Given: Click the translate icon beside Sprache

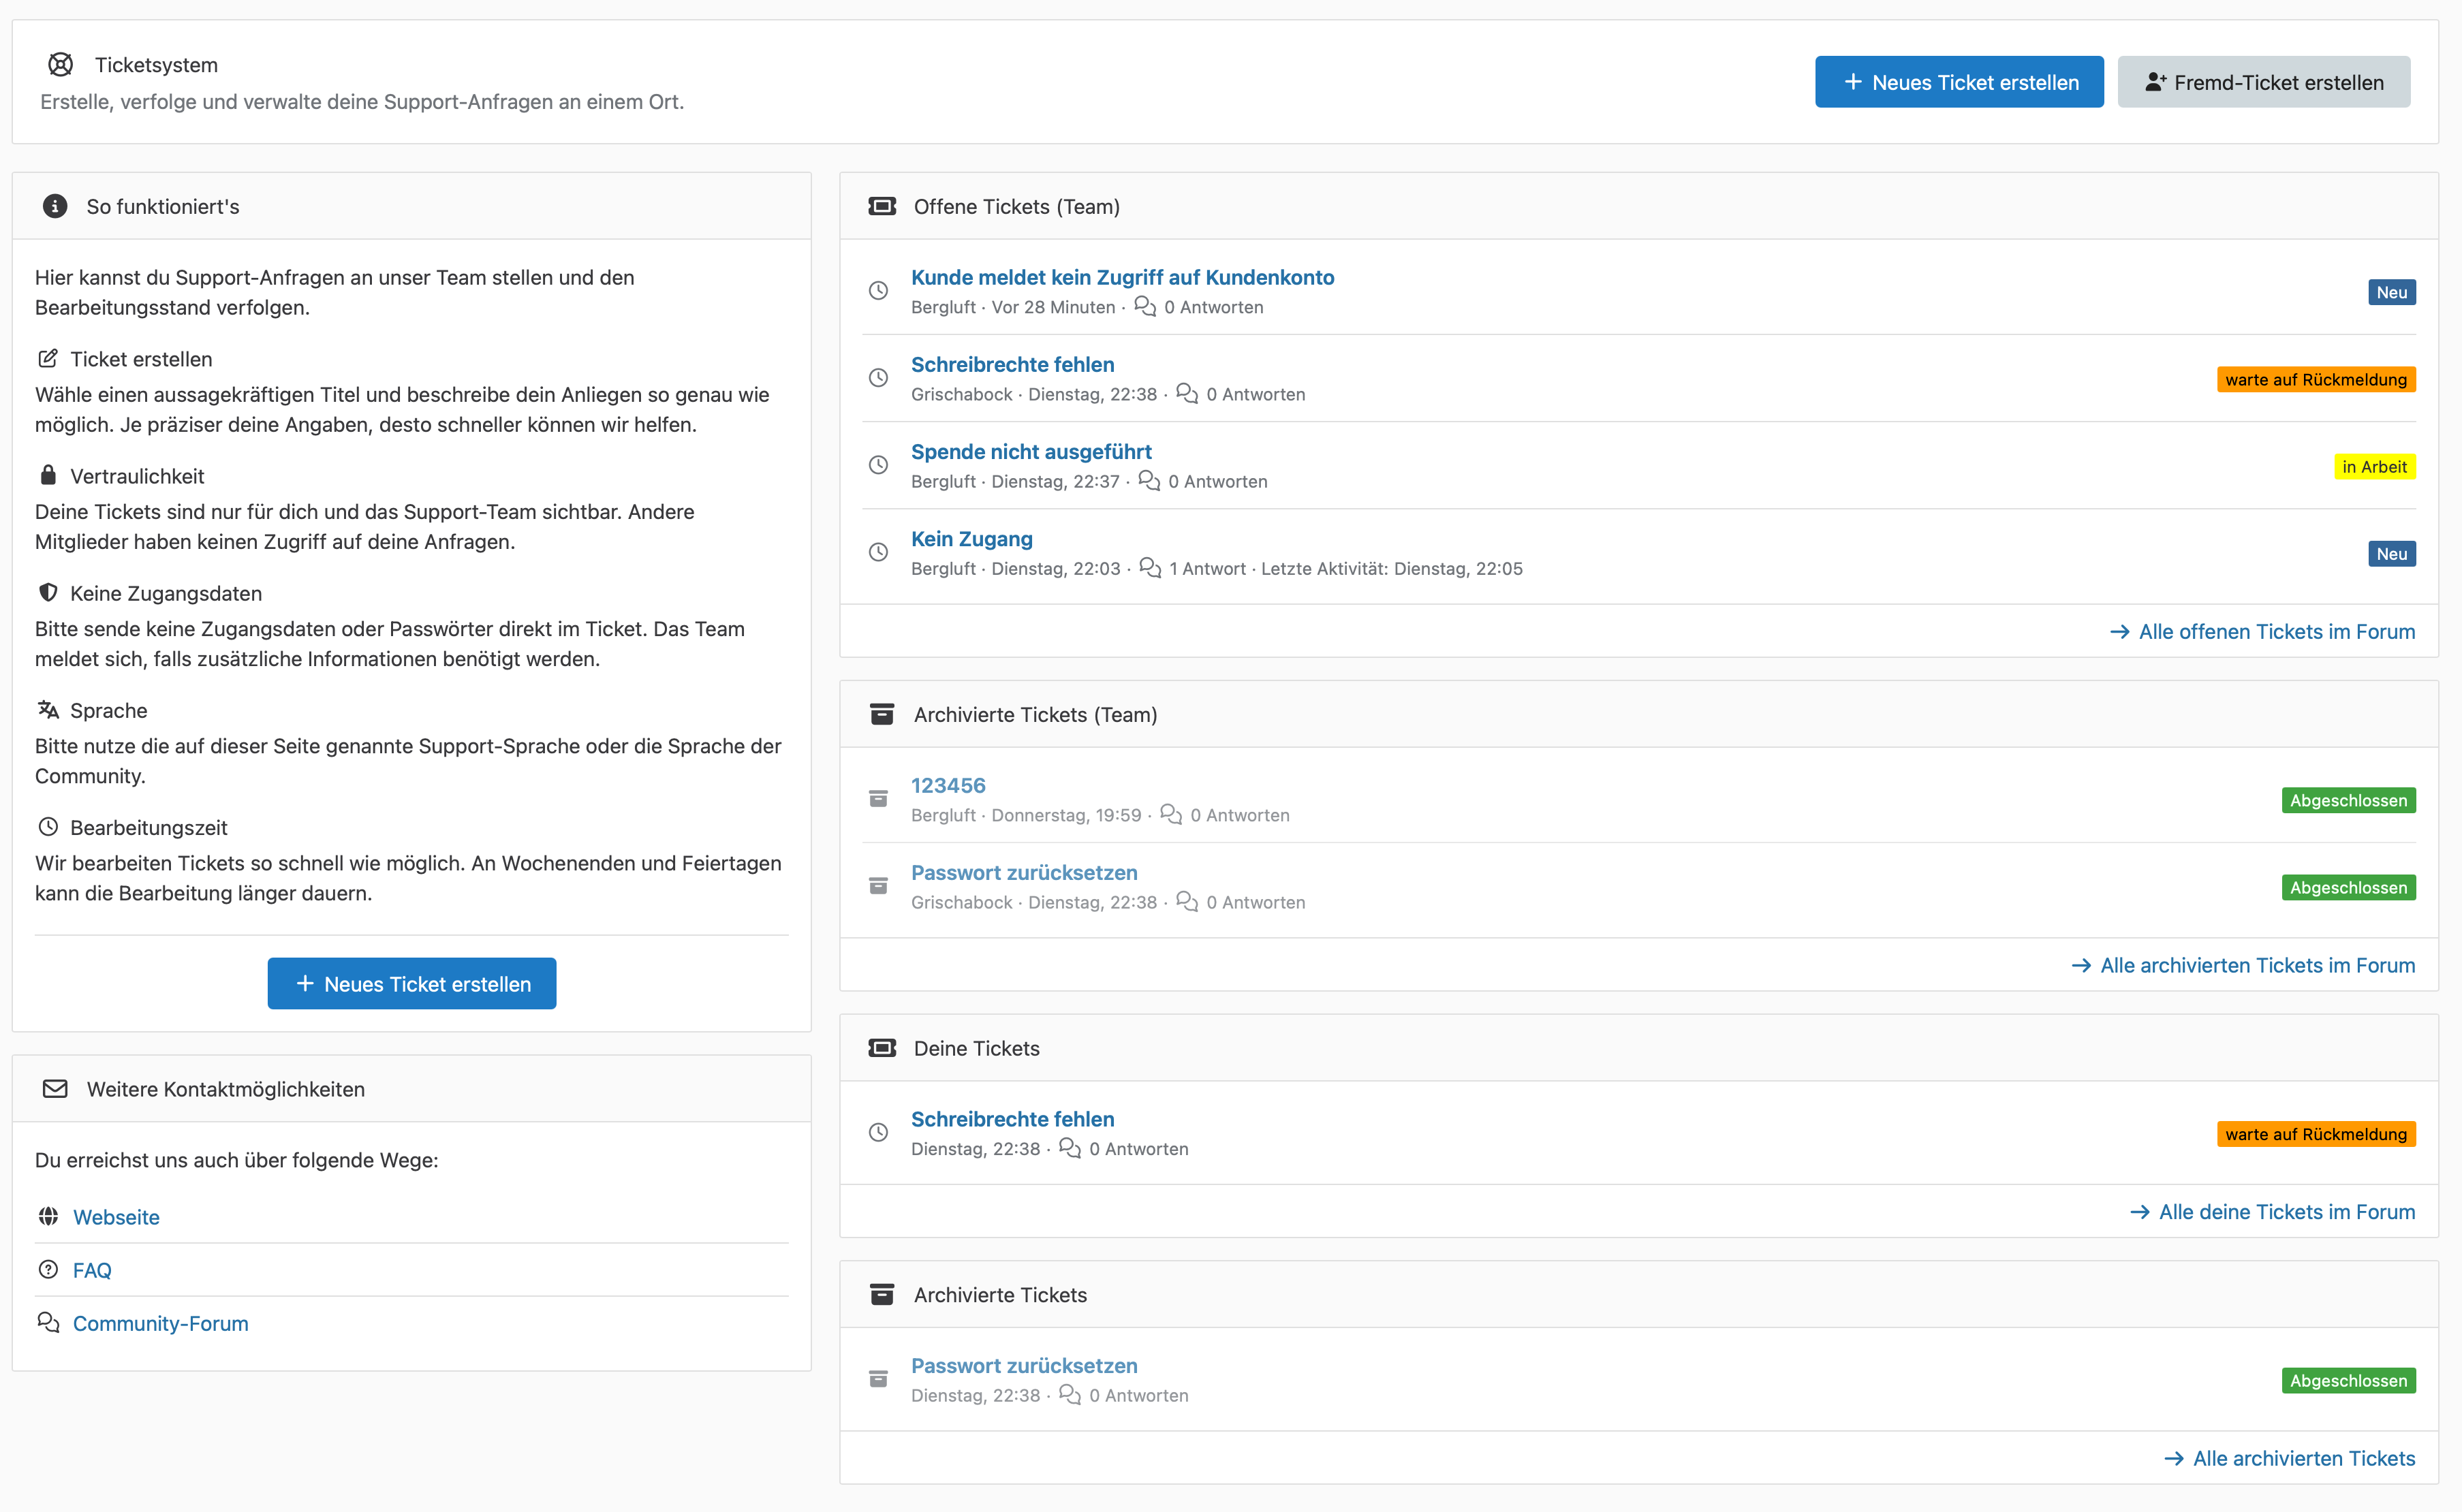Looking at the screenshot, I should pyautogui.click(x=48, y=709).
